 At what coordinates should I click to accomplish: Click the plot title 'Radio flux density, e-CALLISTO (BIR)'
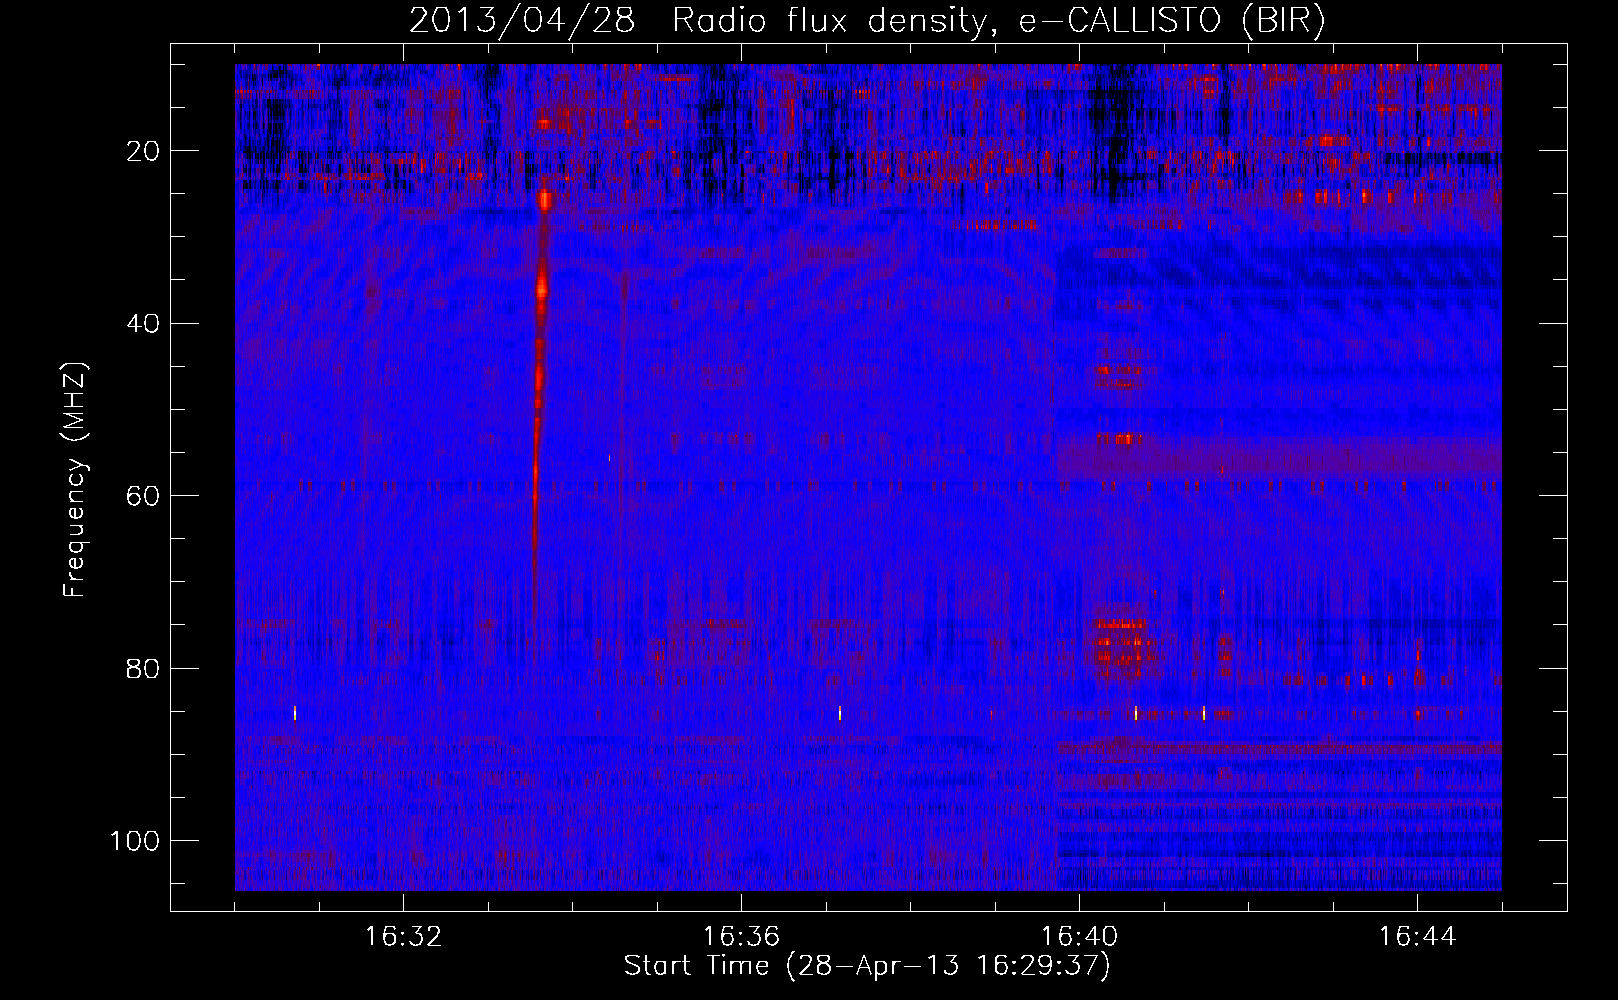(998, 21)
